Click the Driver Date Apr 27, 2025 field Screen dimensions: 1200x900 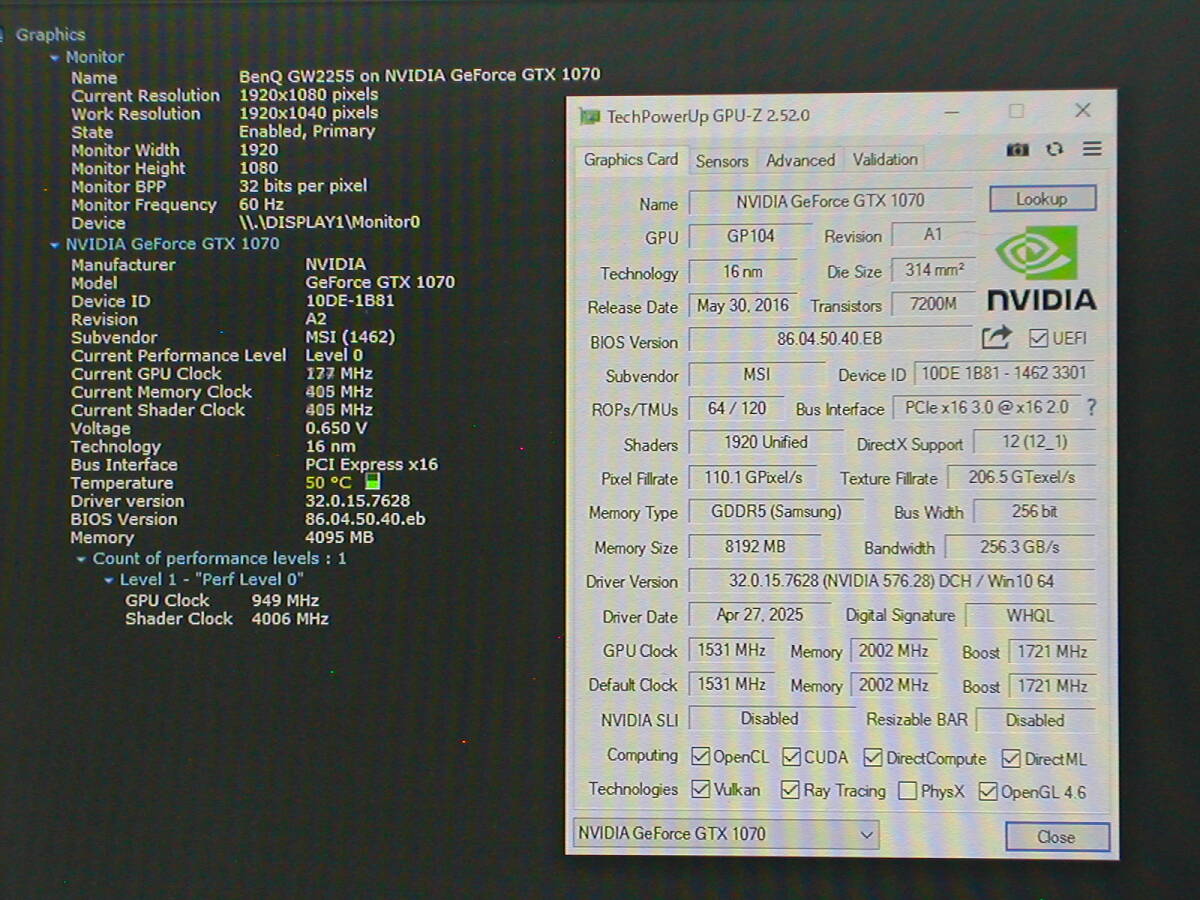pos(760,615)
